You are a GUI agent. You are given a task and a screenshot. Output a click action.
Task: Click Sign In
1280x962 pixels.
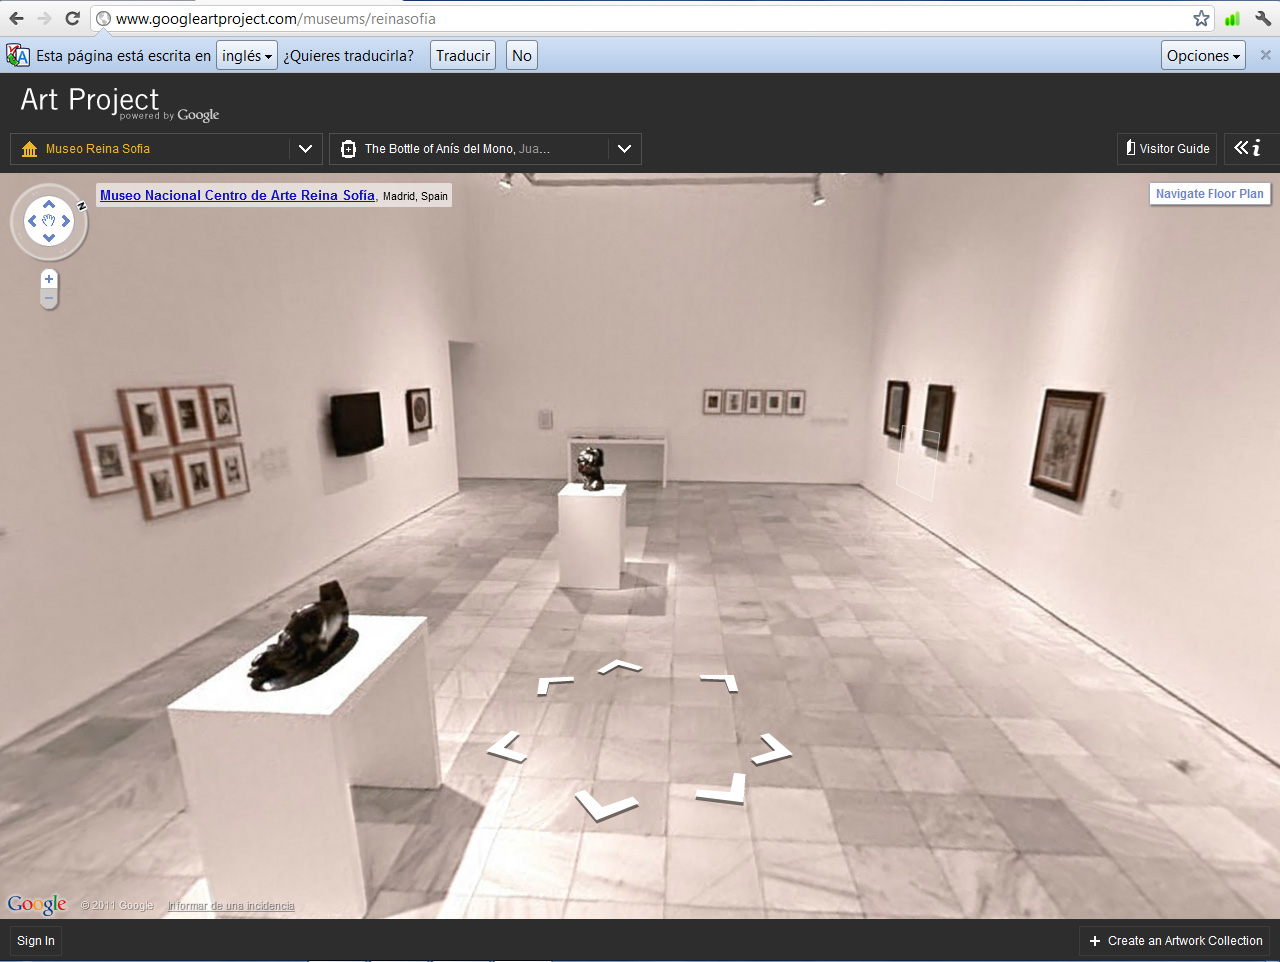(x=36, y=941)
